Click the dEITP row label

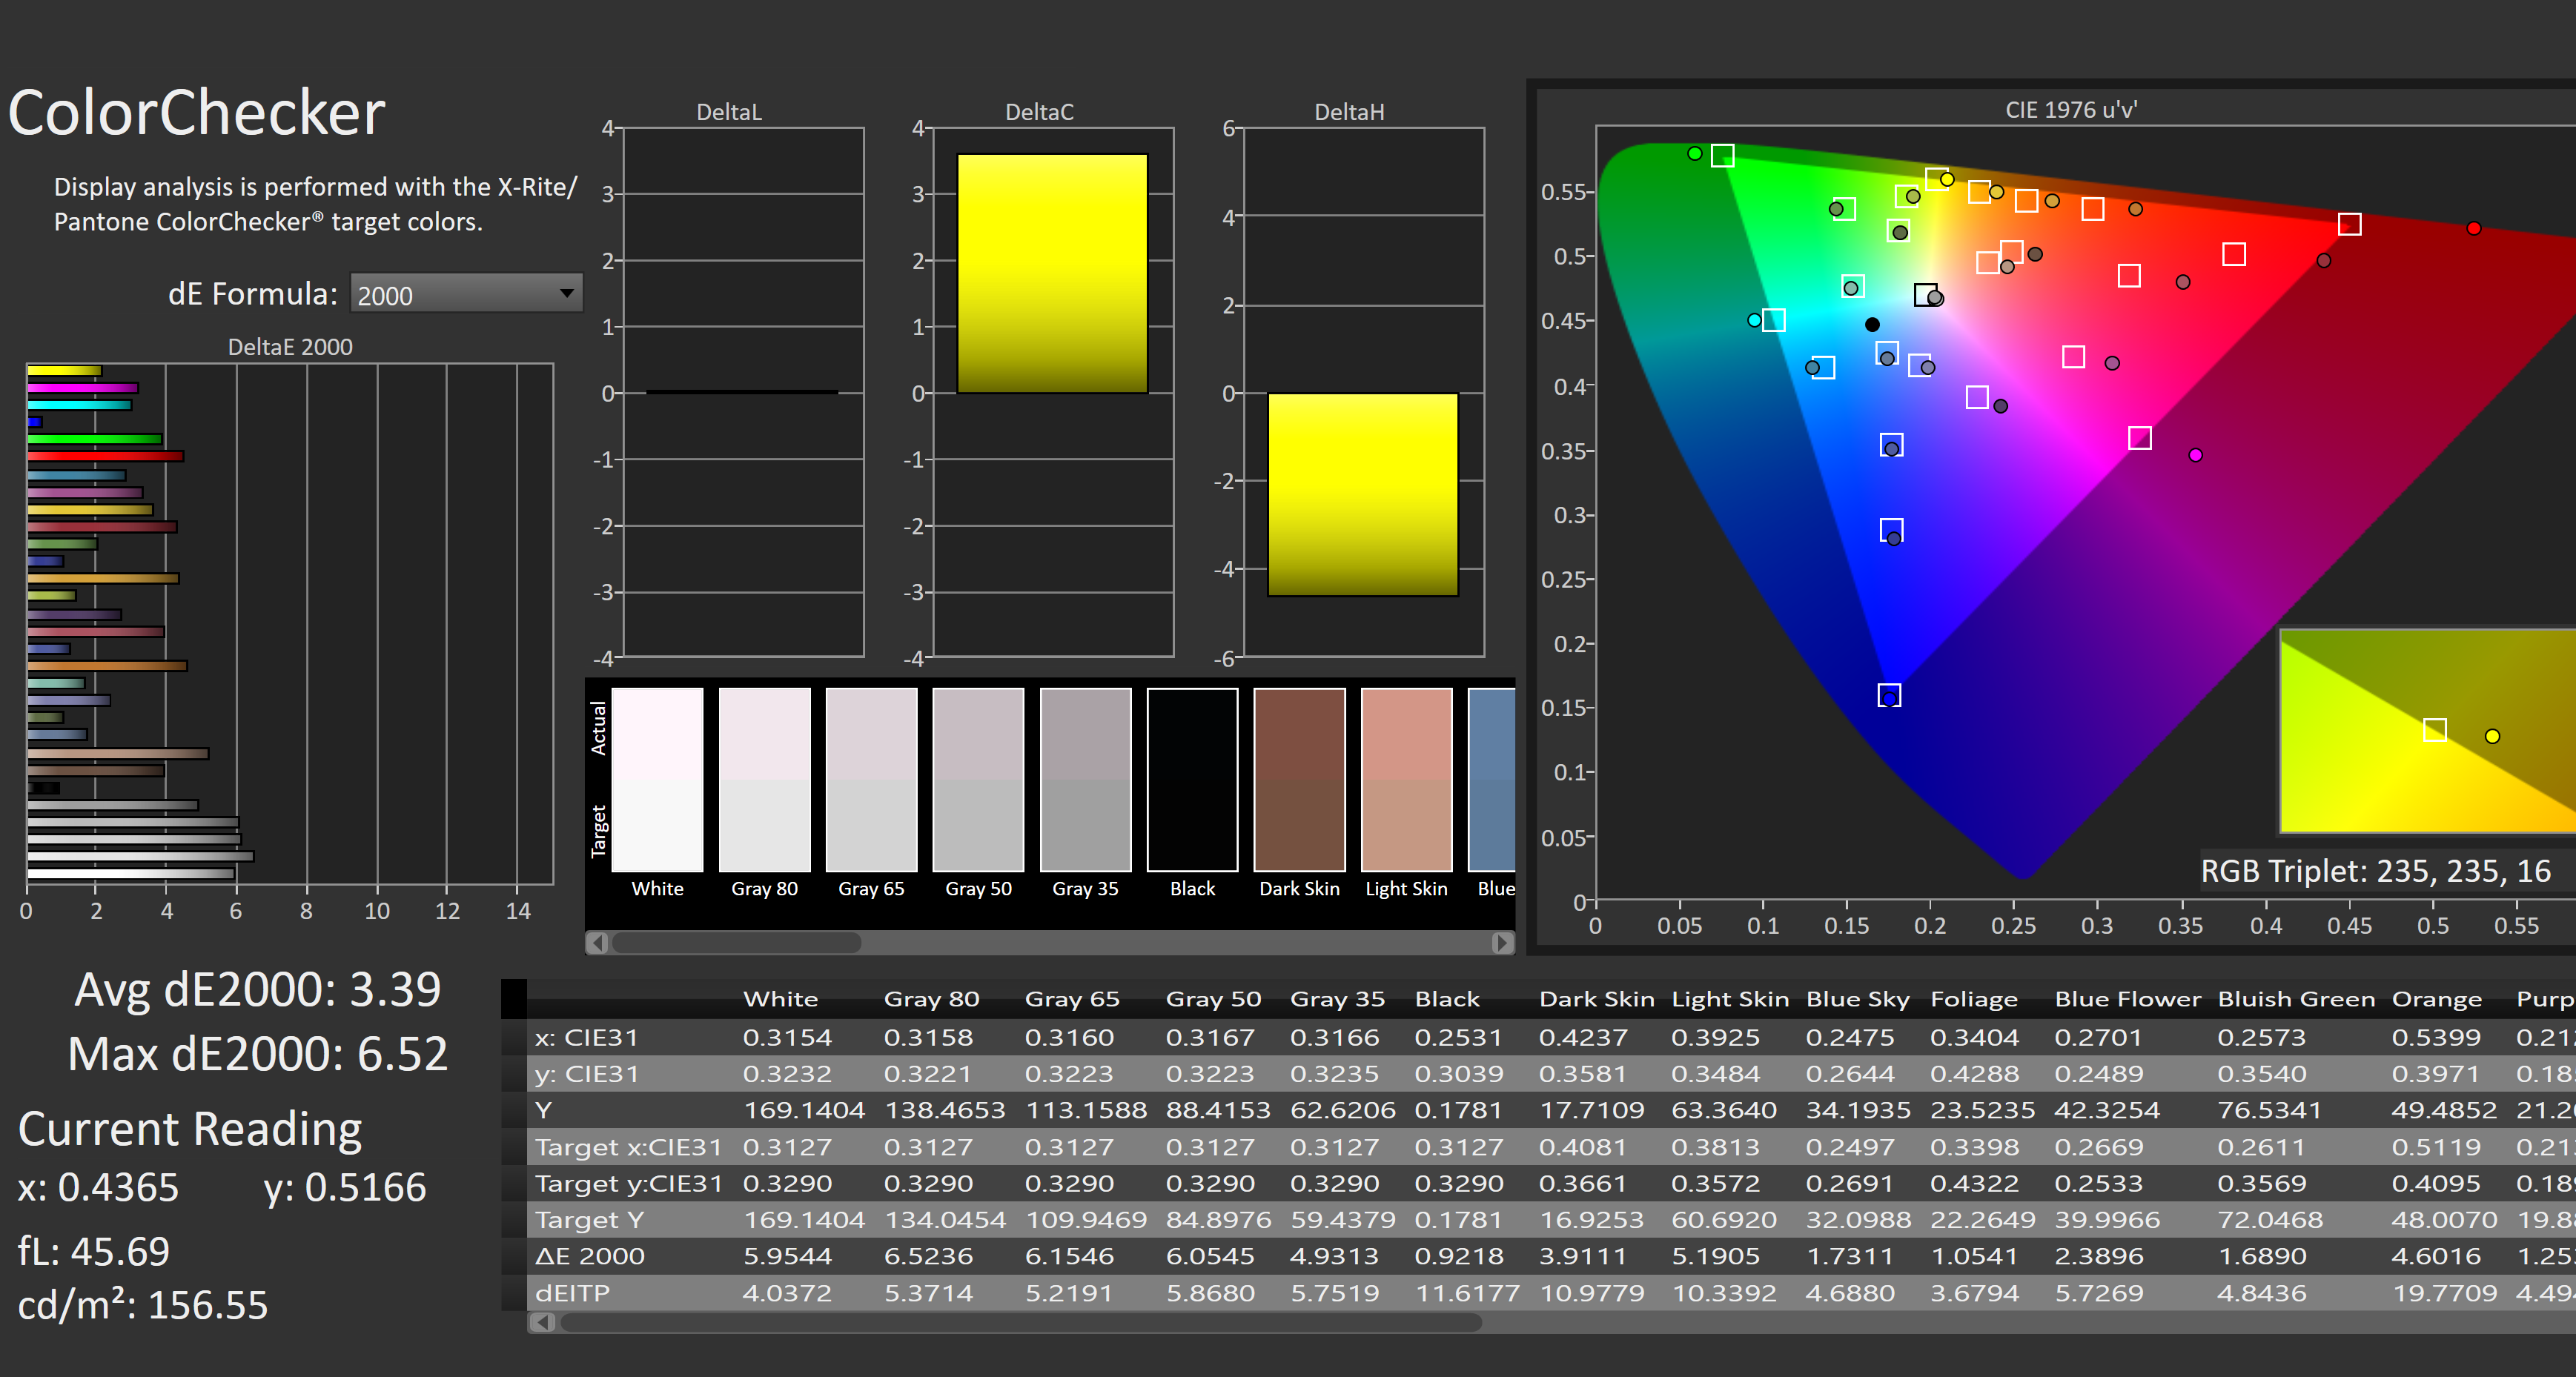573,1293
